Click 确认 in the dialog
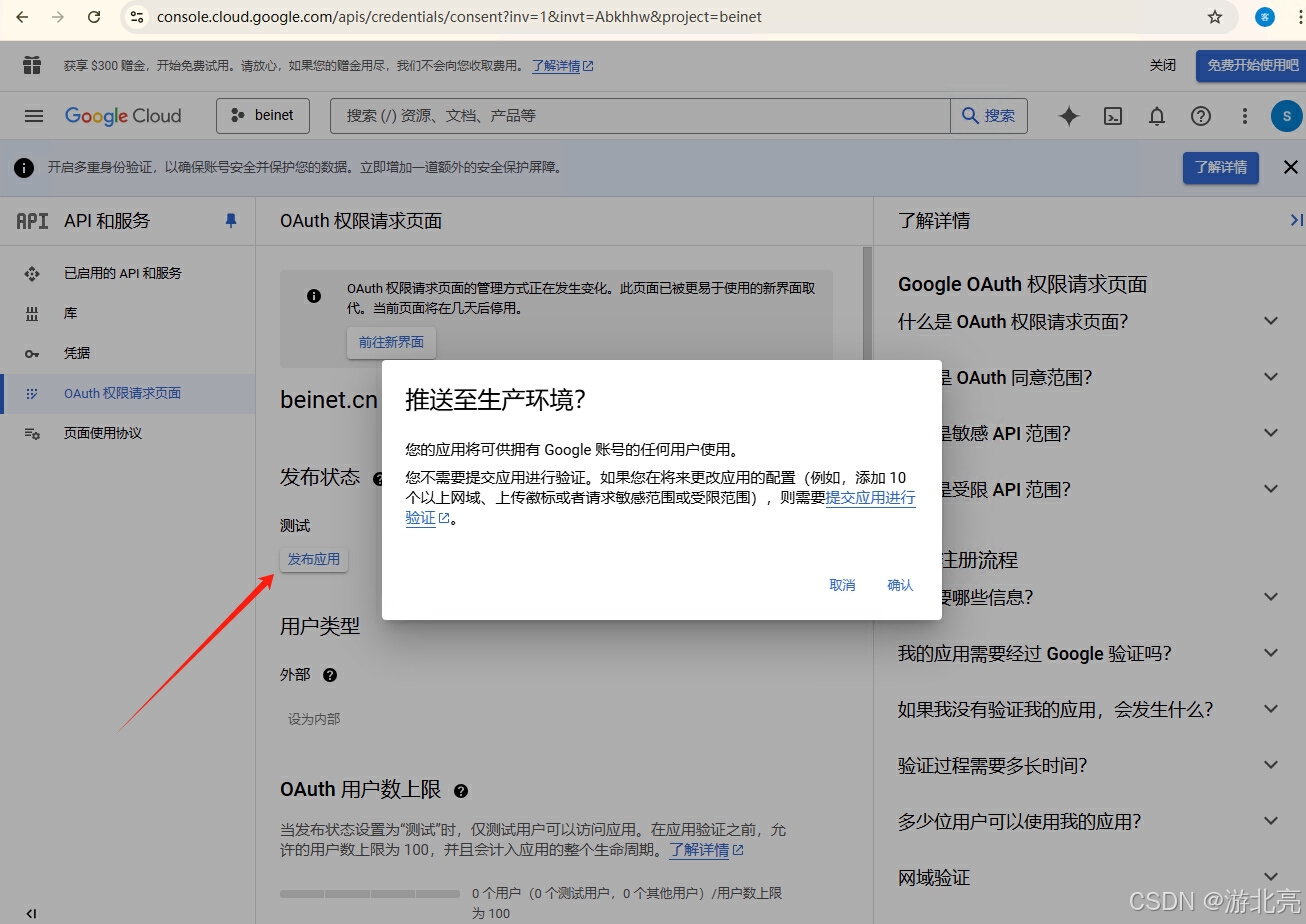1306x924 pixels. point(900,585)
